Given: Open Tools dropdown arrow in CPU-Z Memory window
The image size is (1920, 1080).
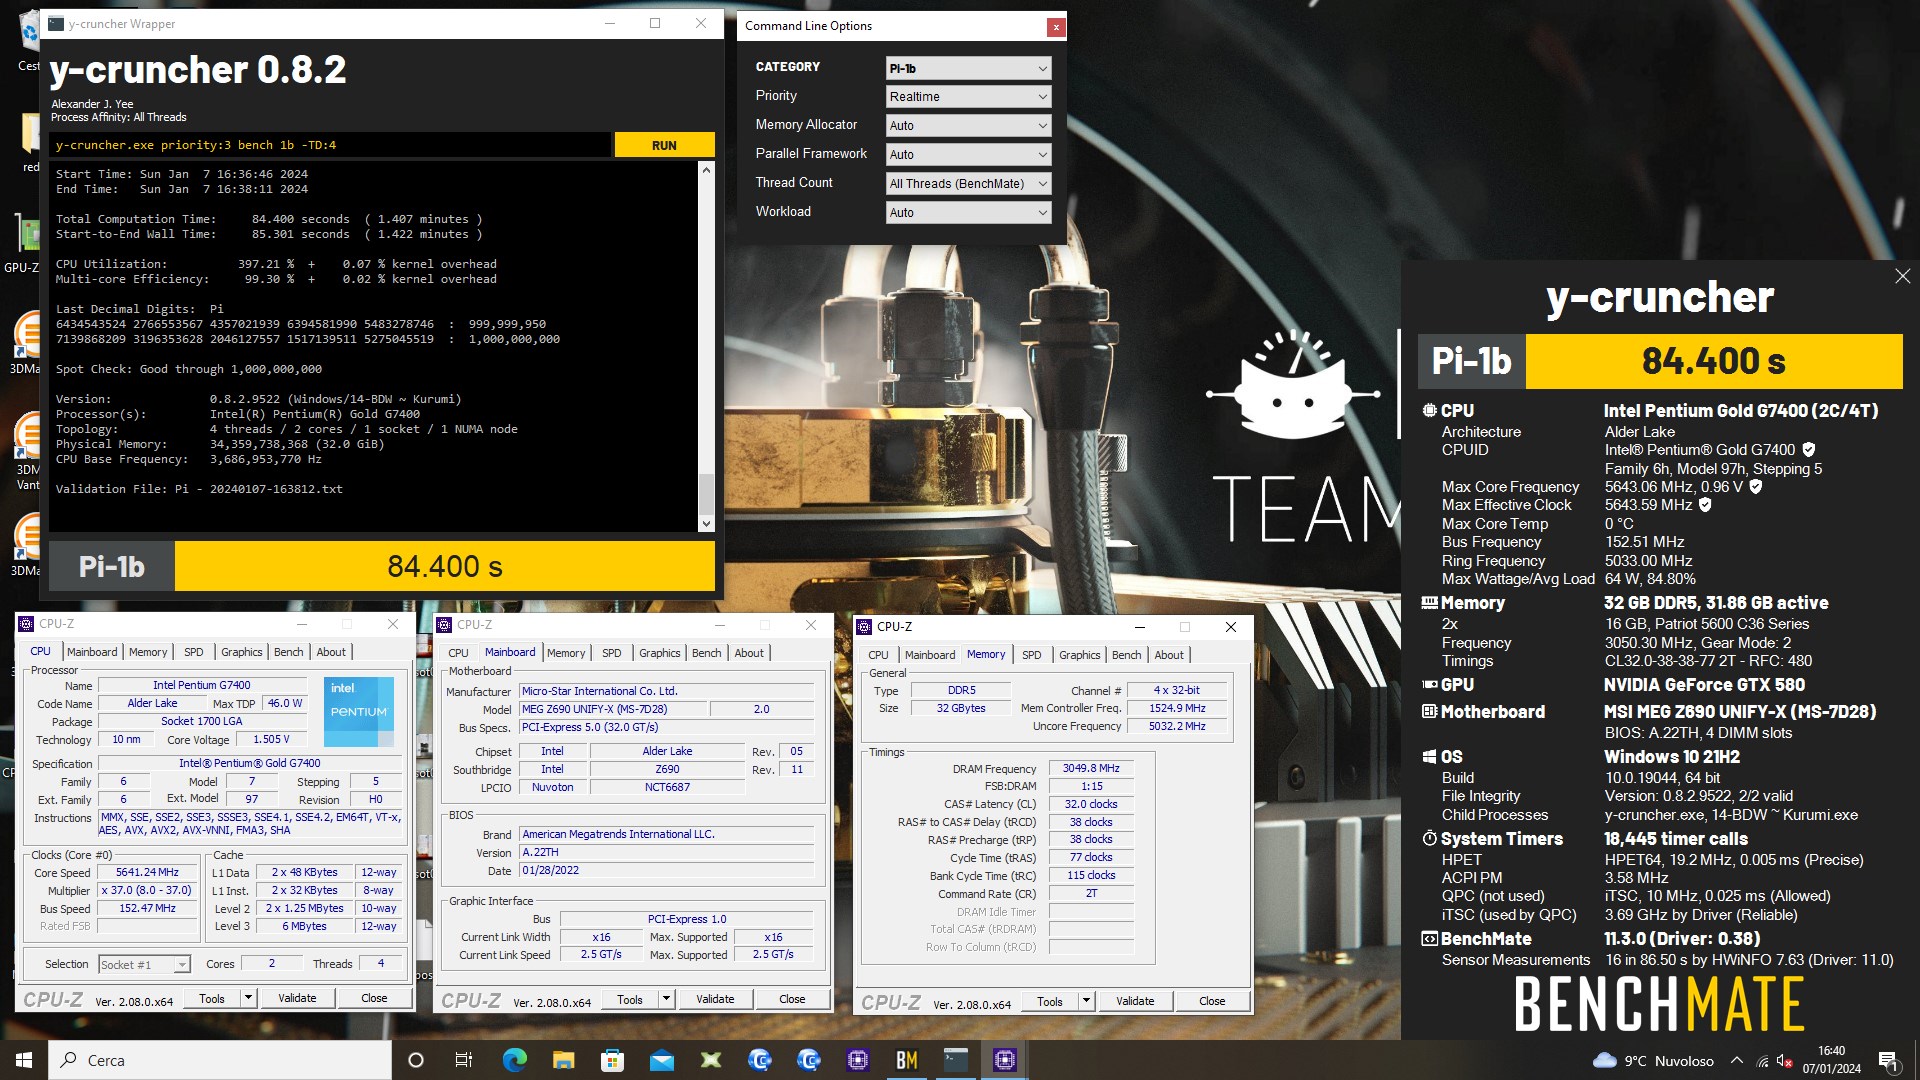Looking at the screenshot, I should point(1086,1001).
